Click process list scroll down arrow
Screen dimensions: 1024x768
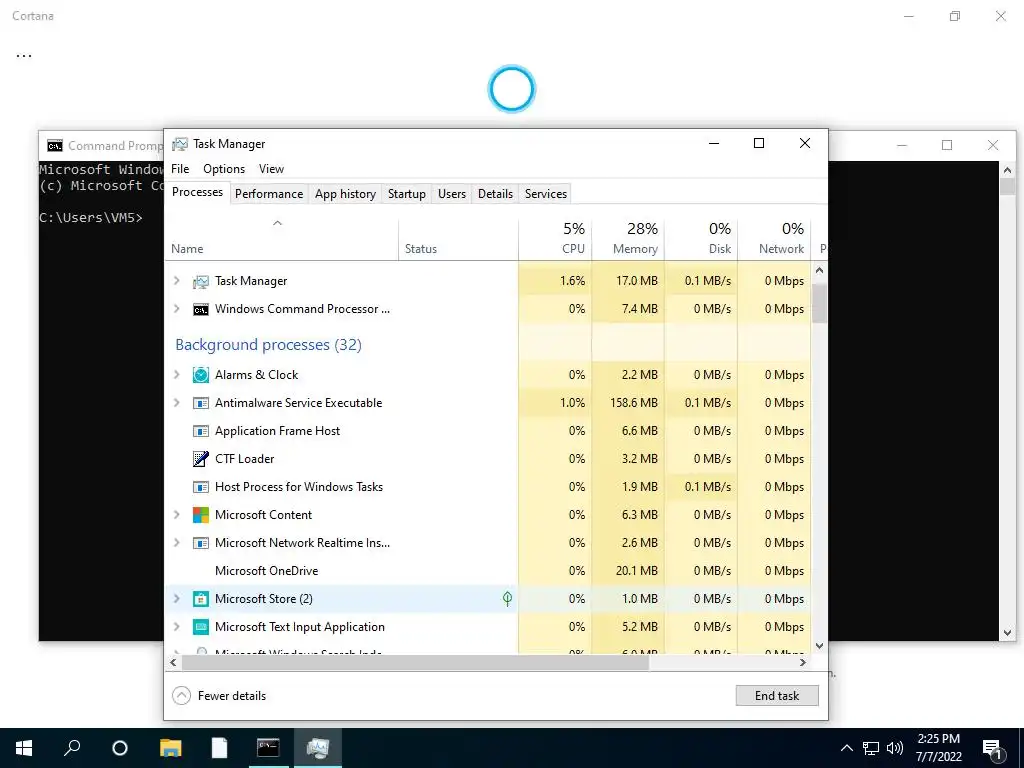[820, 646]
